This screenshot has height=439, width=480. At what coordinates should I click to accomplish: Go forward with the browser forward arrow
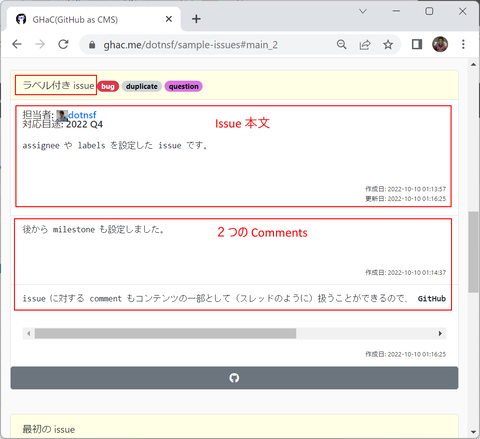[x=40, y=44]
